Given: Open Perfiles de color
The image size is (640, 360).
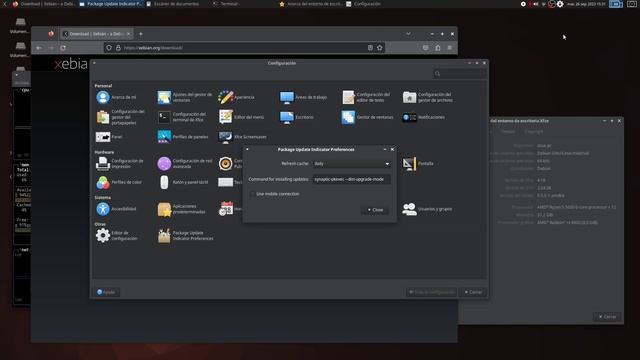Looking at the screenshot, I should [x=119, y=182].
